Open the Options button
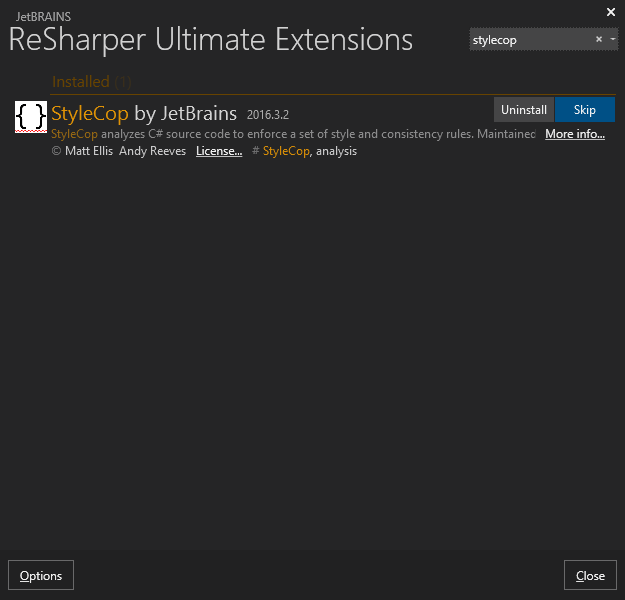 [x=41, y=575]
